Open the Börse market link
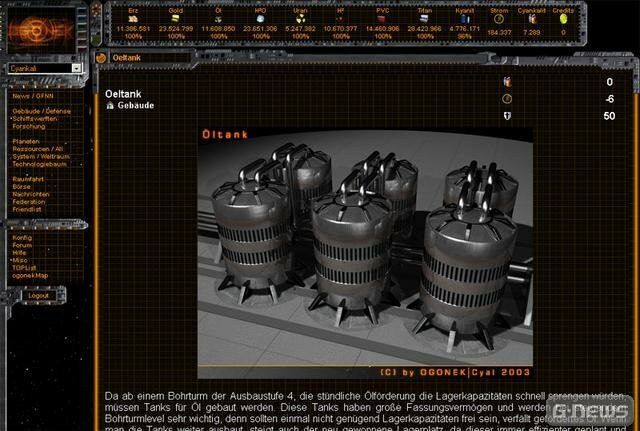This screenshot has width=640, height=431. pos(21,187)
